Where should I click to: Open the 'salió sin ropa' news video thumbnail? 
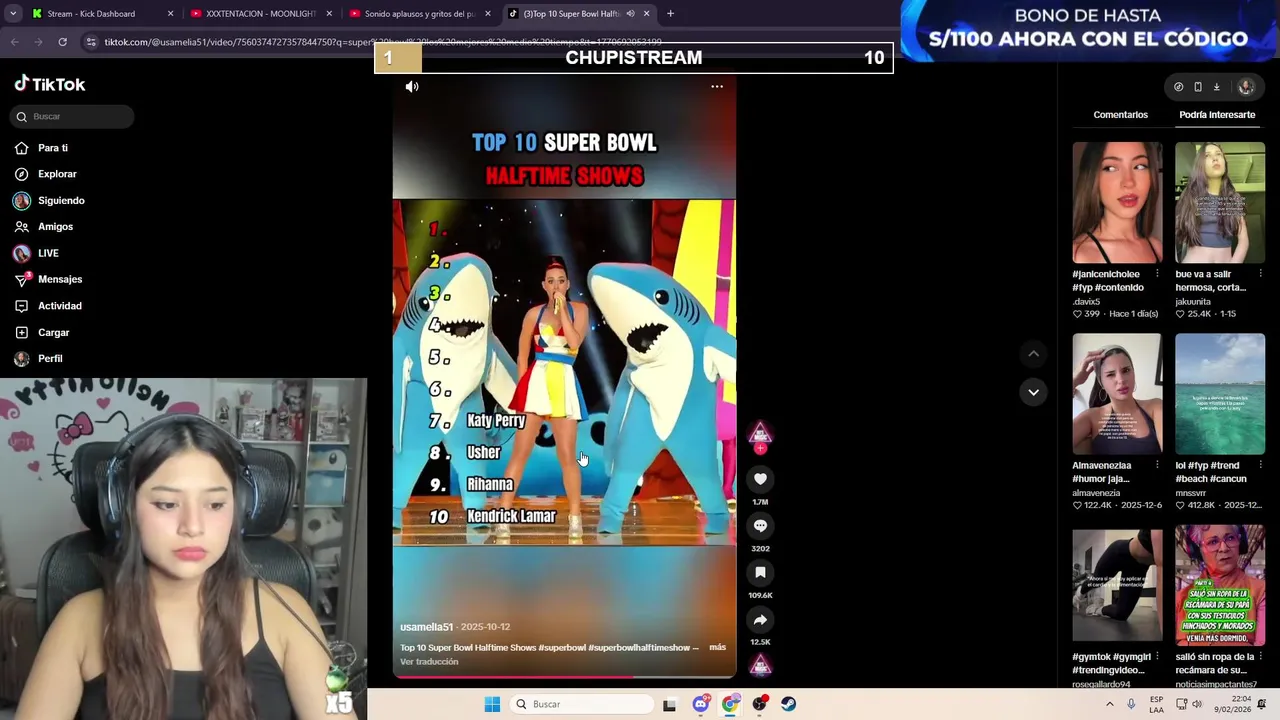tap(1220, 585)
